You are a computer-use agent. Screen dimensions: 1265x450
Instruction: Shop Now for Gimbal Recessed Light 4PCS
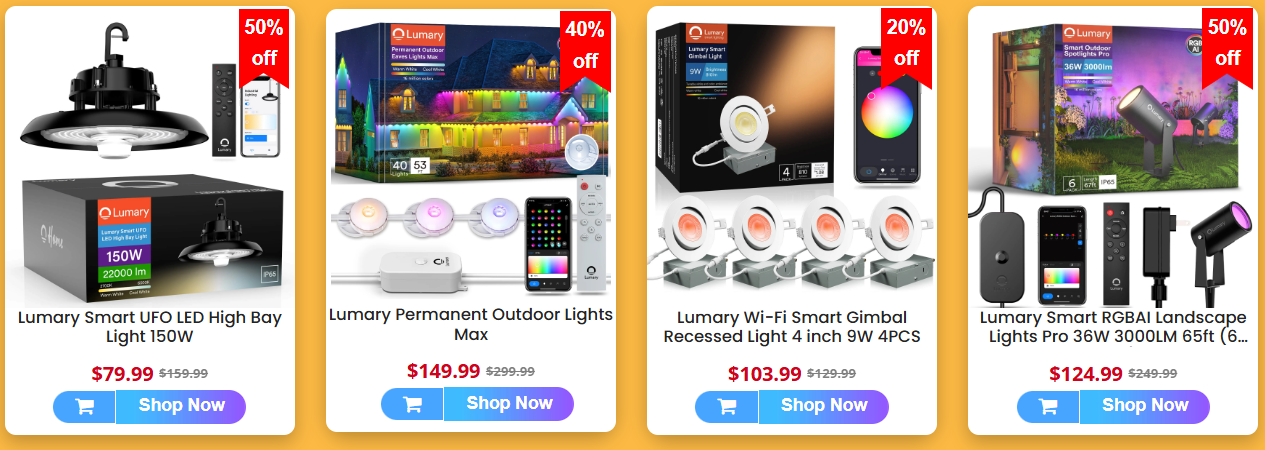(824, 407)
